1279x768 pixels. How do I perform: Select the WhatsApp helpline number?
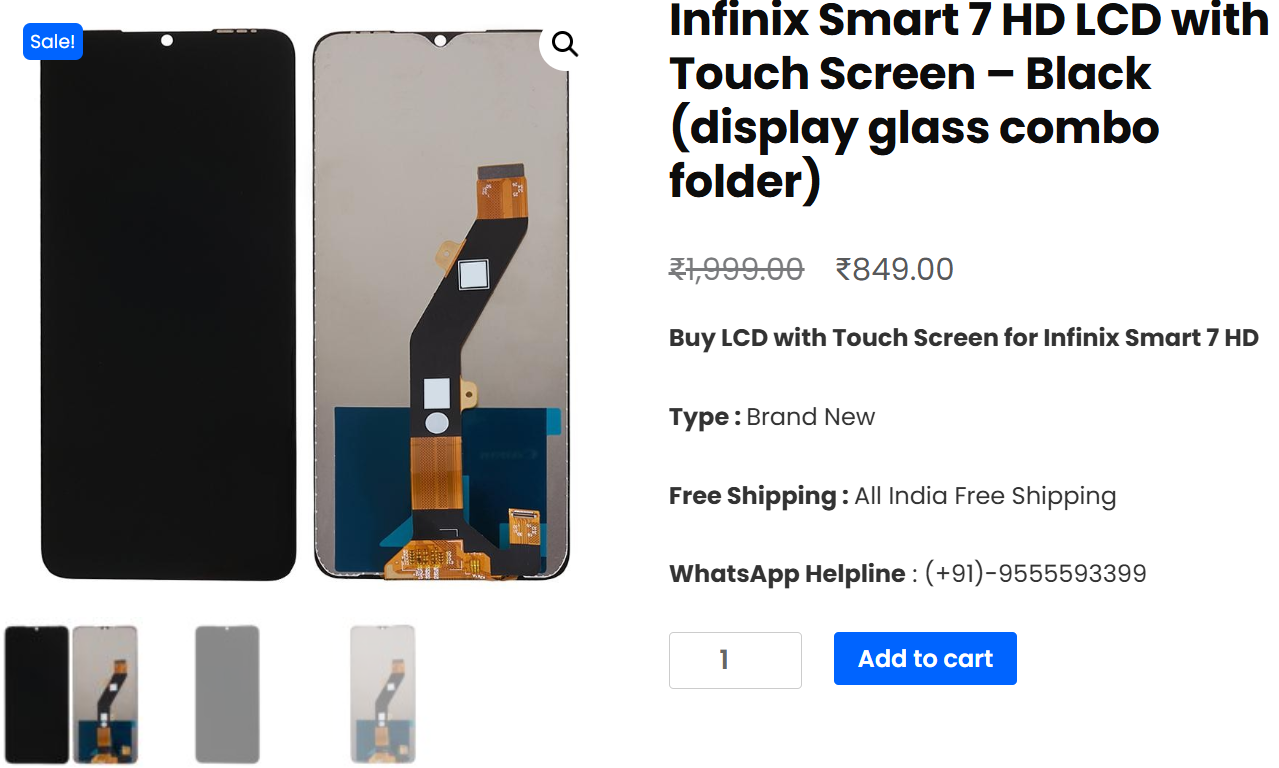tap(1034, 573)
